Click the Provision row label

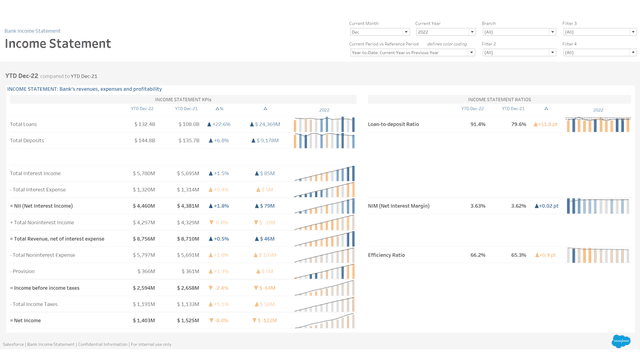(x=22, y=272)
